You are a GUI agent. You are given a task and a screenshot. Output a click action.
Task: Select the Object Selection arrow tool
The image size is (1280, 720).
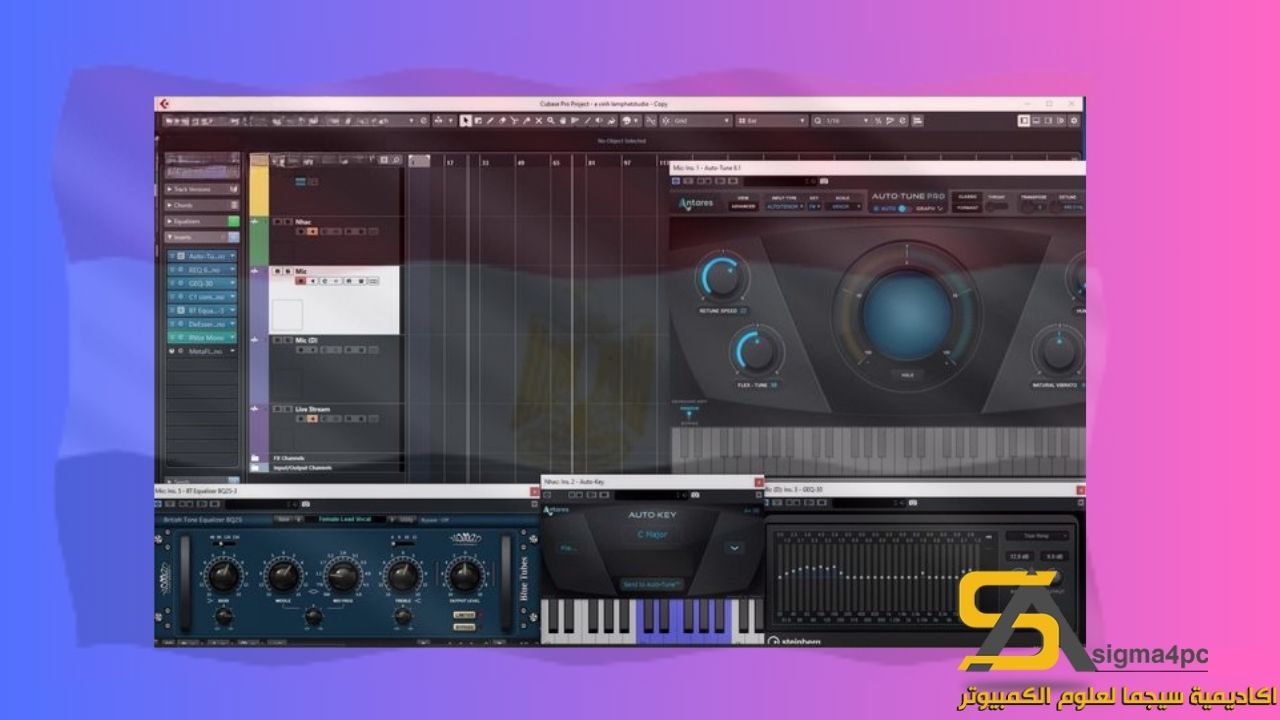point(465,120)
